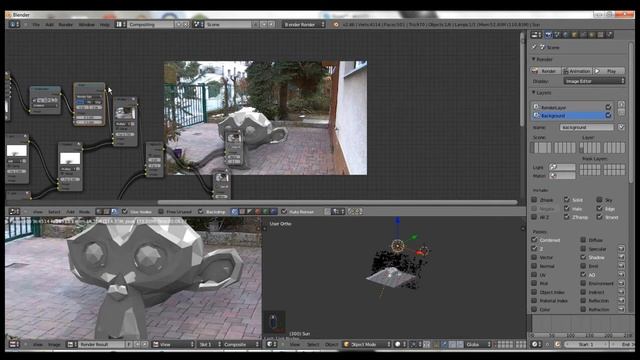Toggle the Free Unused checkbox
Image resolution: width=640 pixels, height=360 pixels.
(161, 211)
